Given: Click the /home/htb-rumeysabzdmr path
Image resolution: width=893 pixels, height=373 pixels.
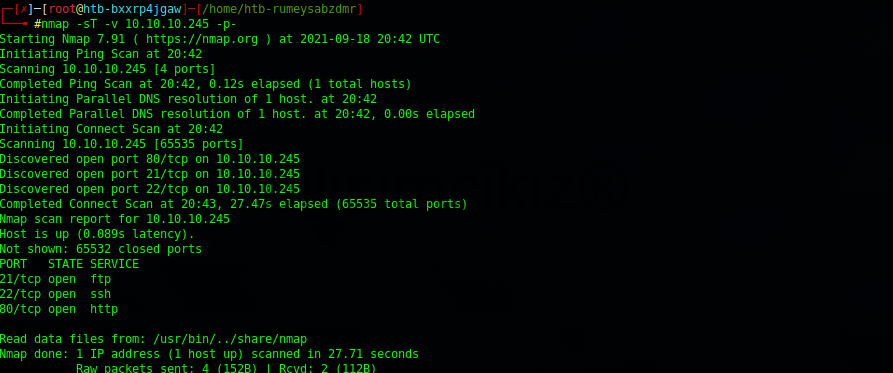Looking at the screenshot, I should [x=276, y=9].
